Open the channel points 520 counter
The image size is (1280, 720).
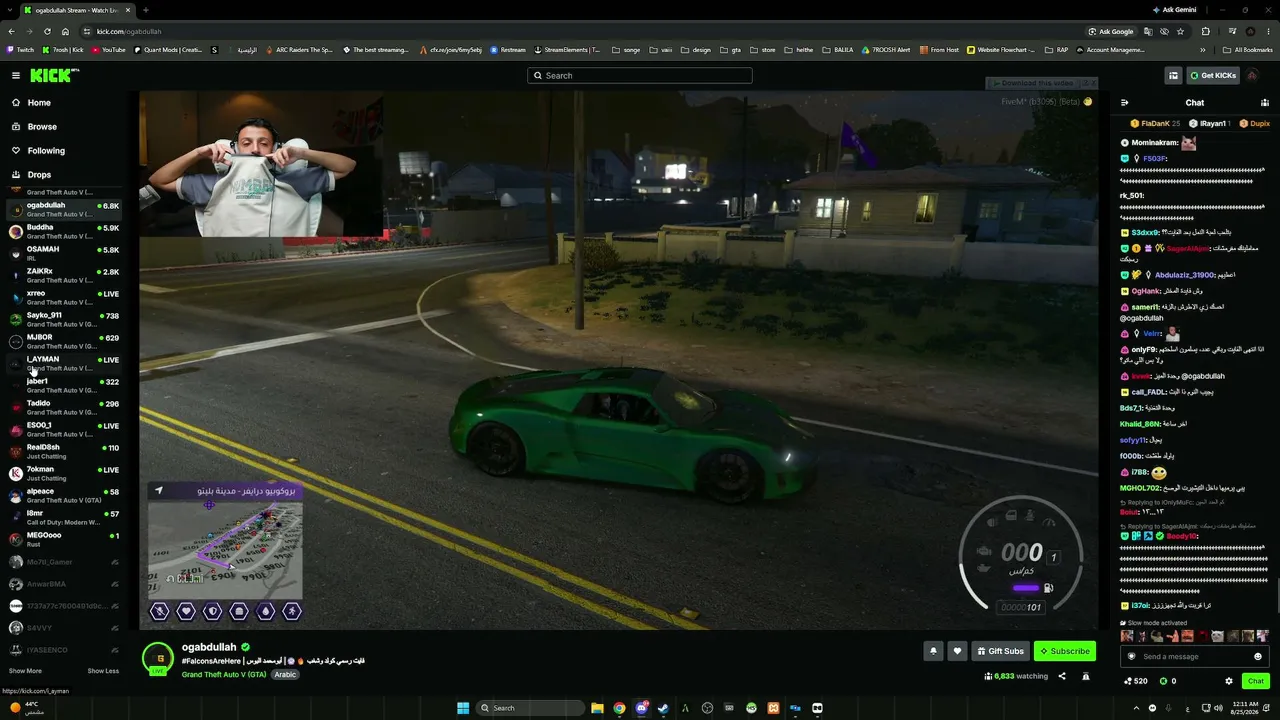point(1135,681)
